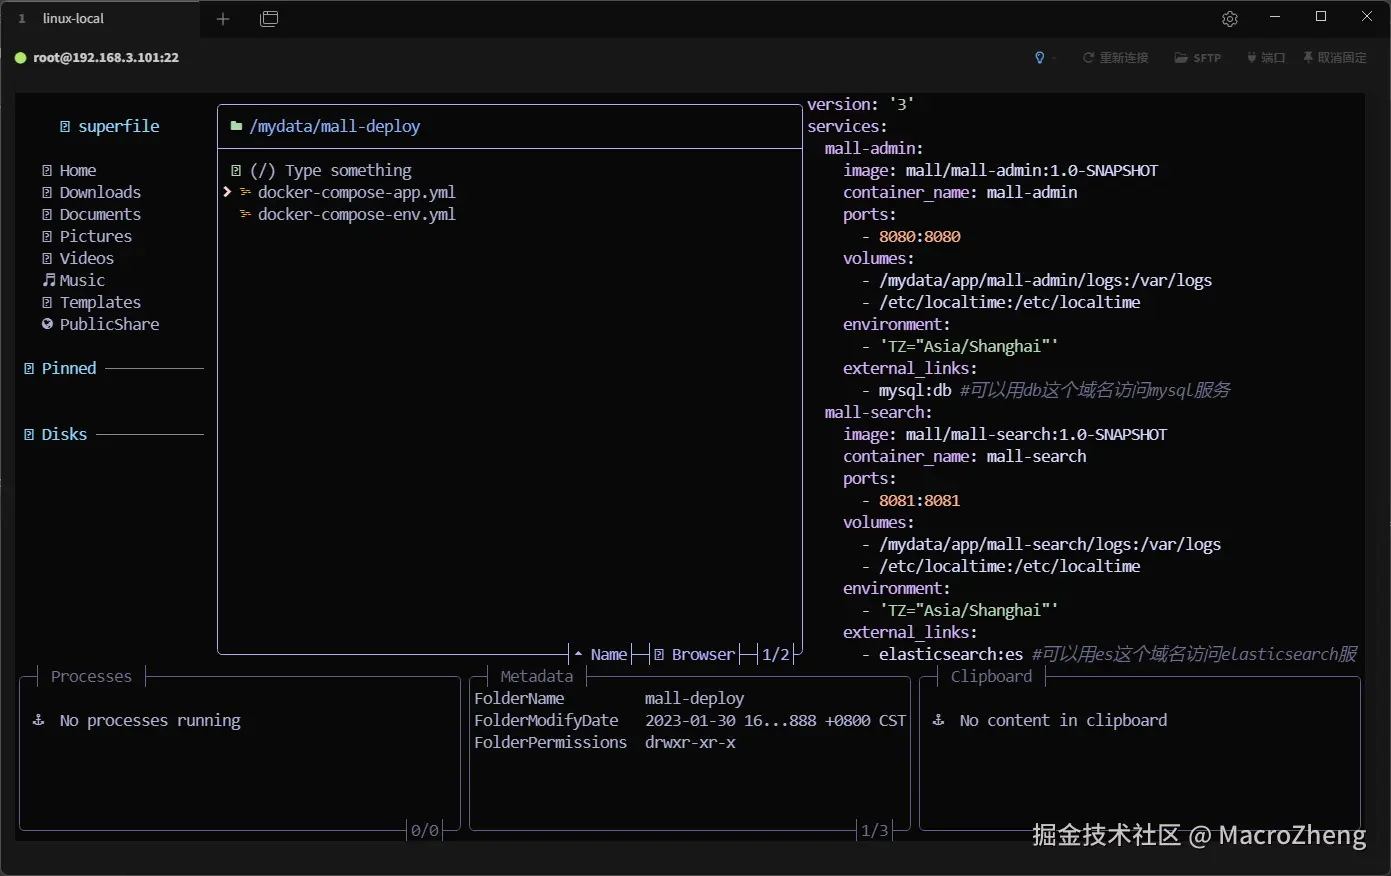The height and width of the screenshot is (876, 1391).
Task: Expand the Disks section
Action: pos(64,434)
